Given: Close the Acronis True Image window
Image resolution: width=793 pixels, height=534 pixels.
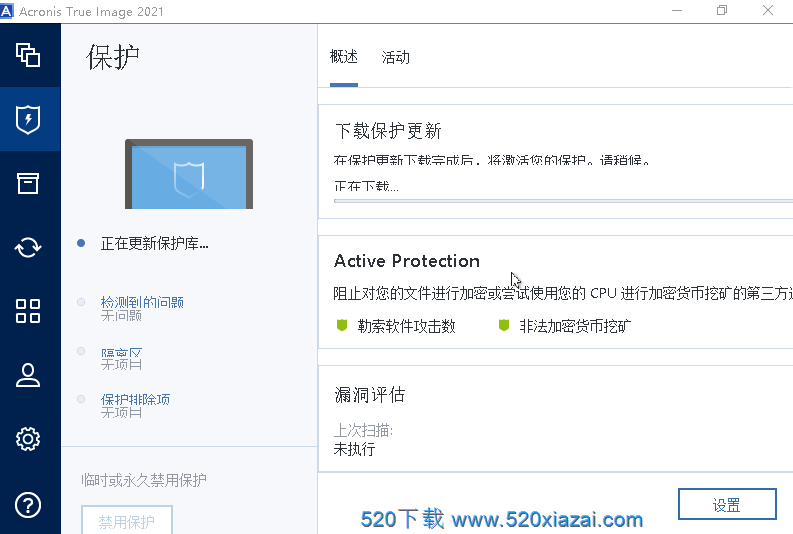Looking at the screenshot, I should (768, 11).
